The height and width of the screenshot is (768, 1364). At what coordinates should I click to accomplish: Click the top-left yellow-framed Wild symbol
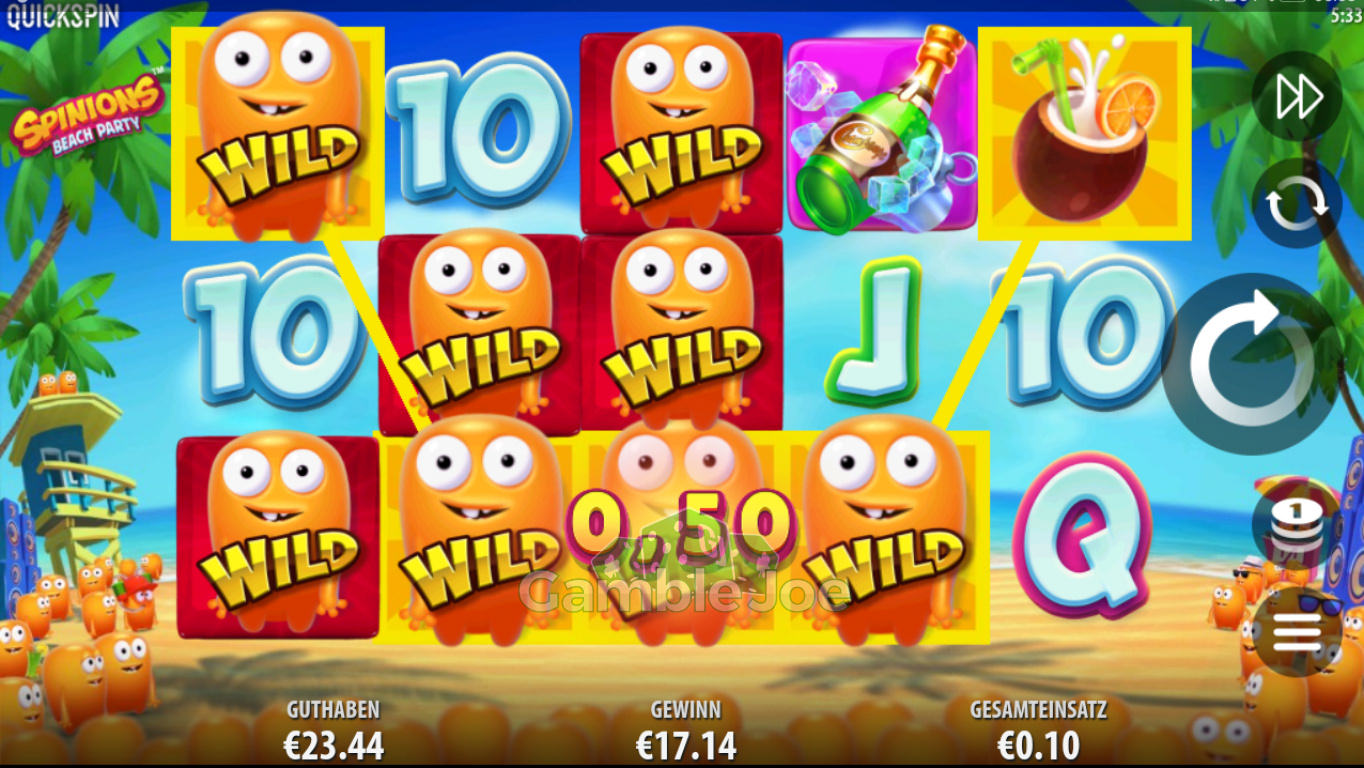(278, 133)
